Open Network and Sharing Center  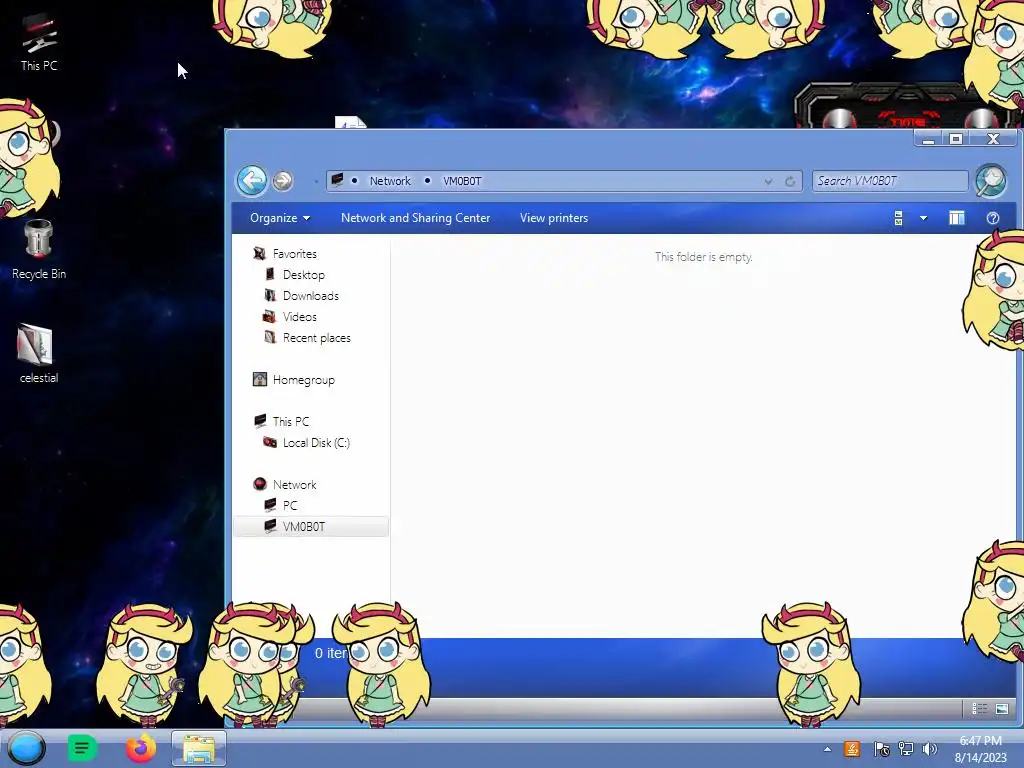coord(415,218)
